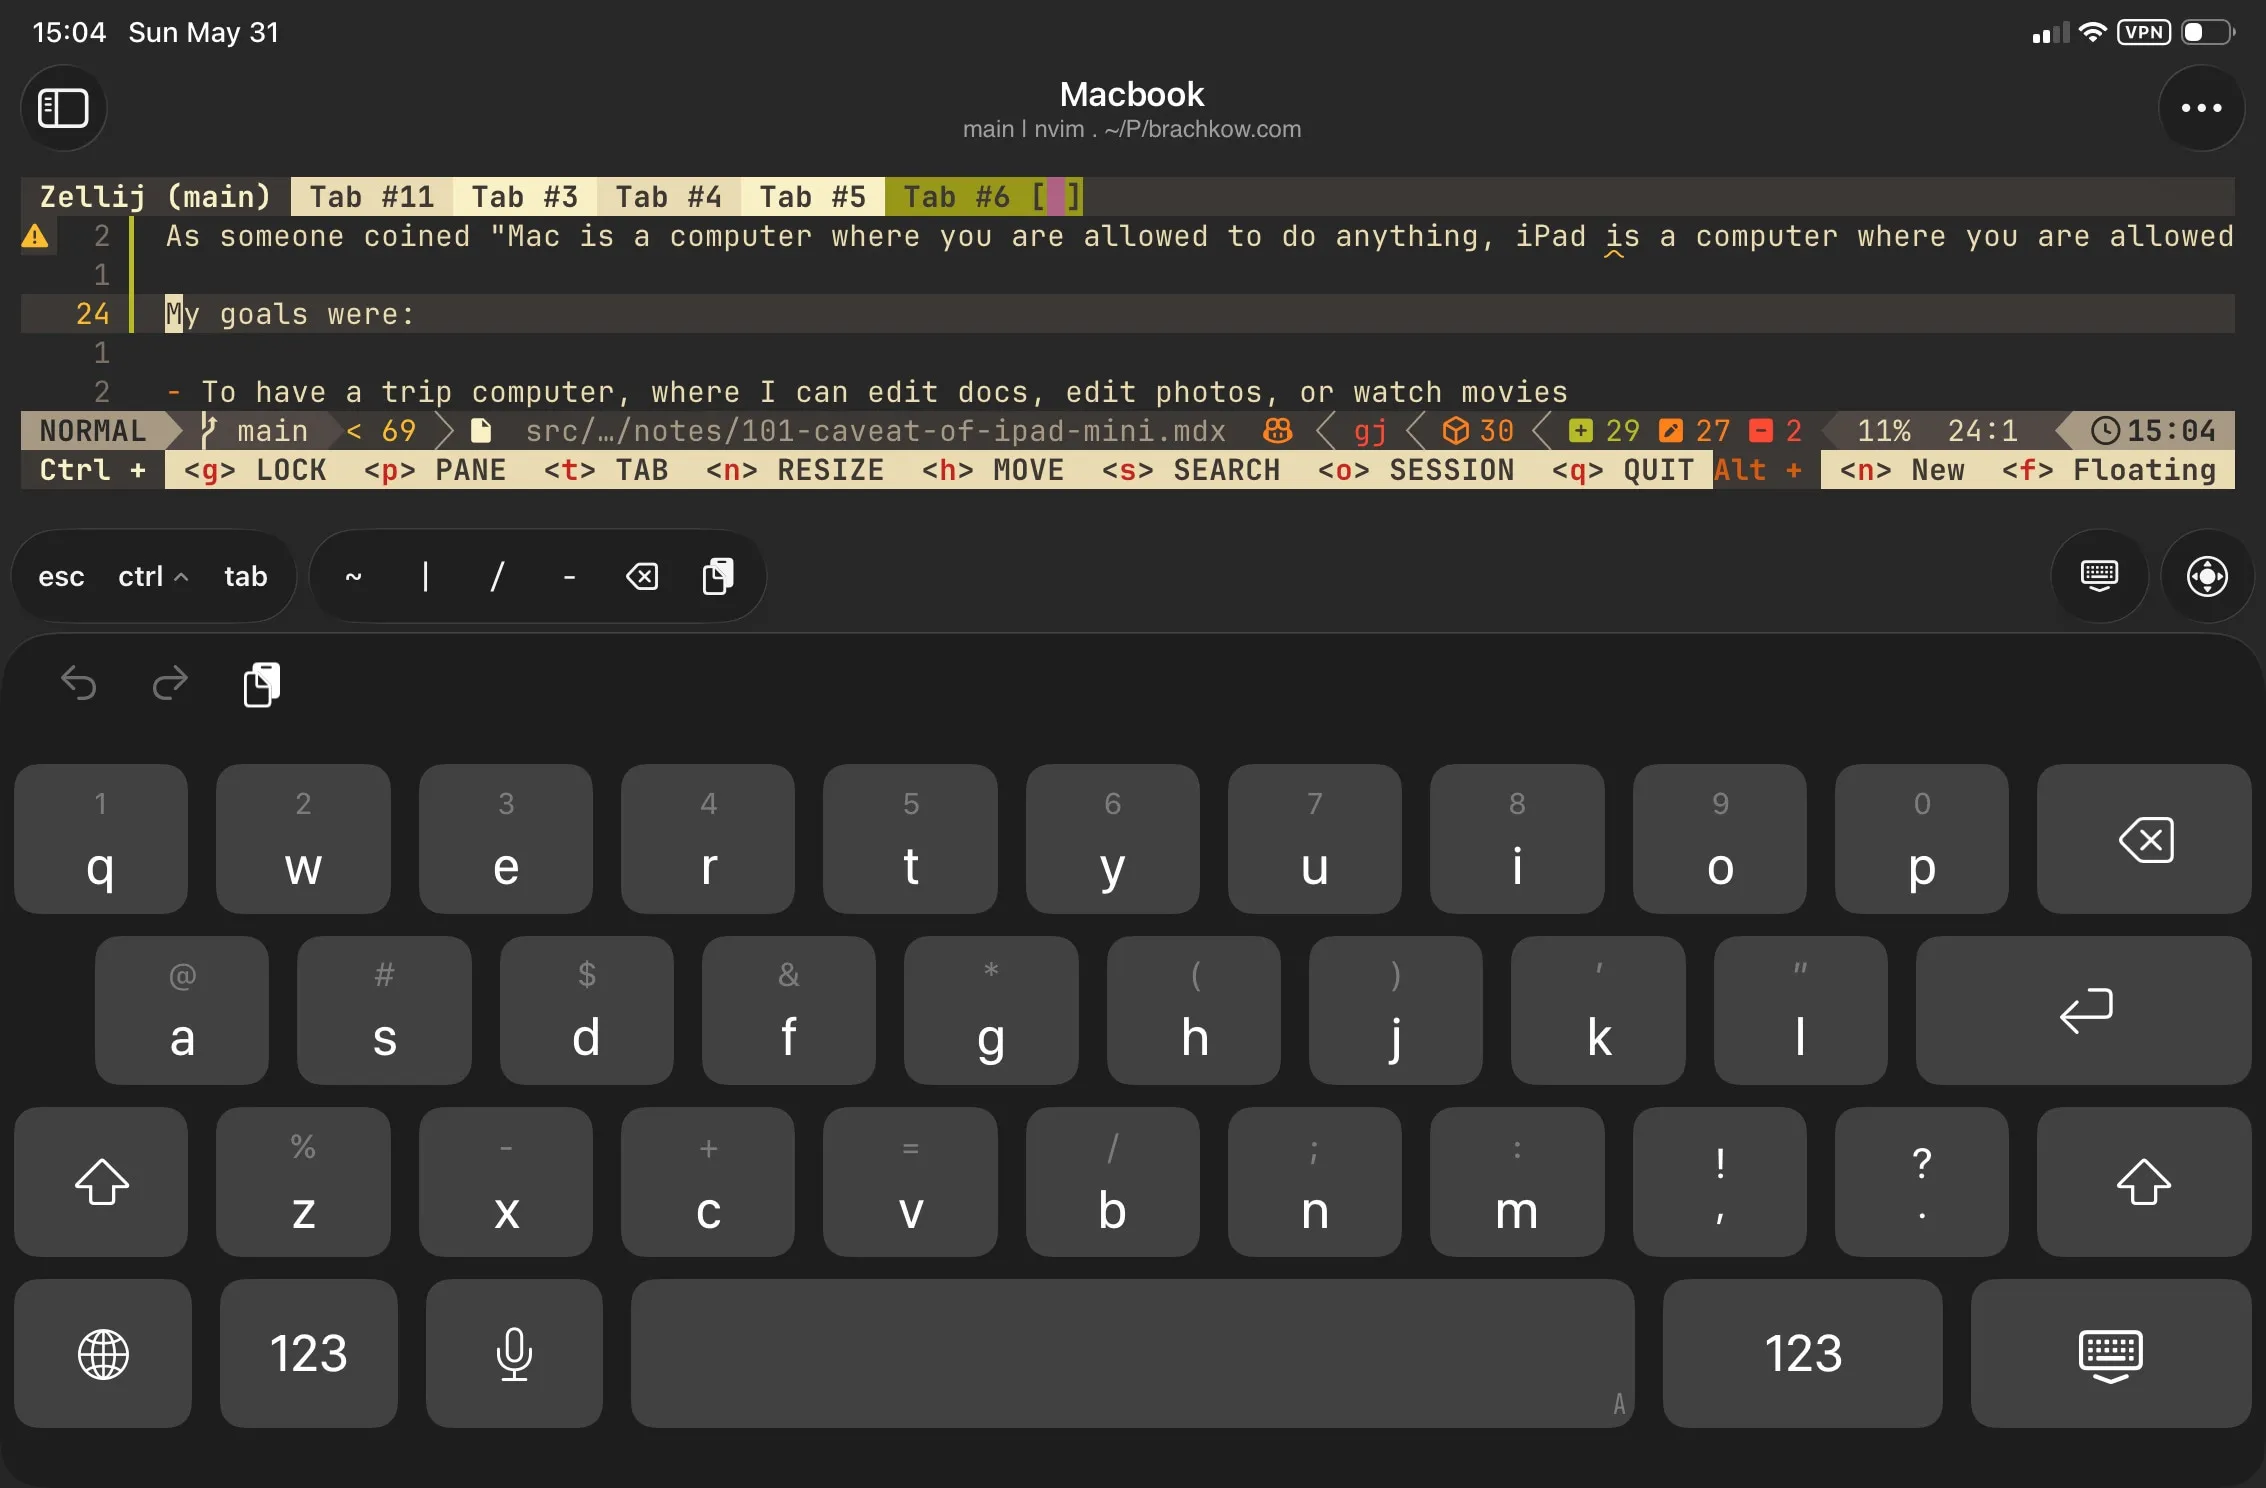The image size is (2266, 1488).
Task: Tap the tilde accessory key
Action: pyautogui.click(x=353, y=577)
